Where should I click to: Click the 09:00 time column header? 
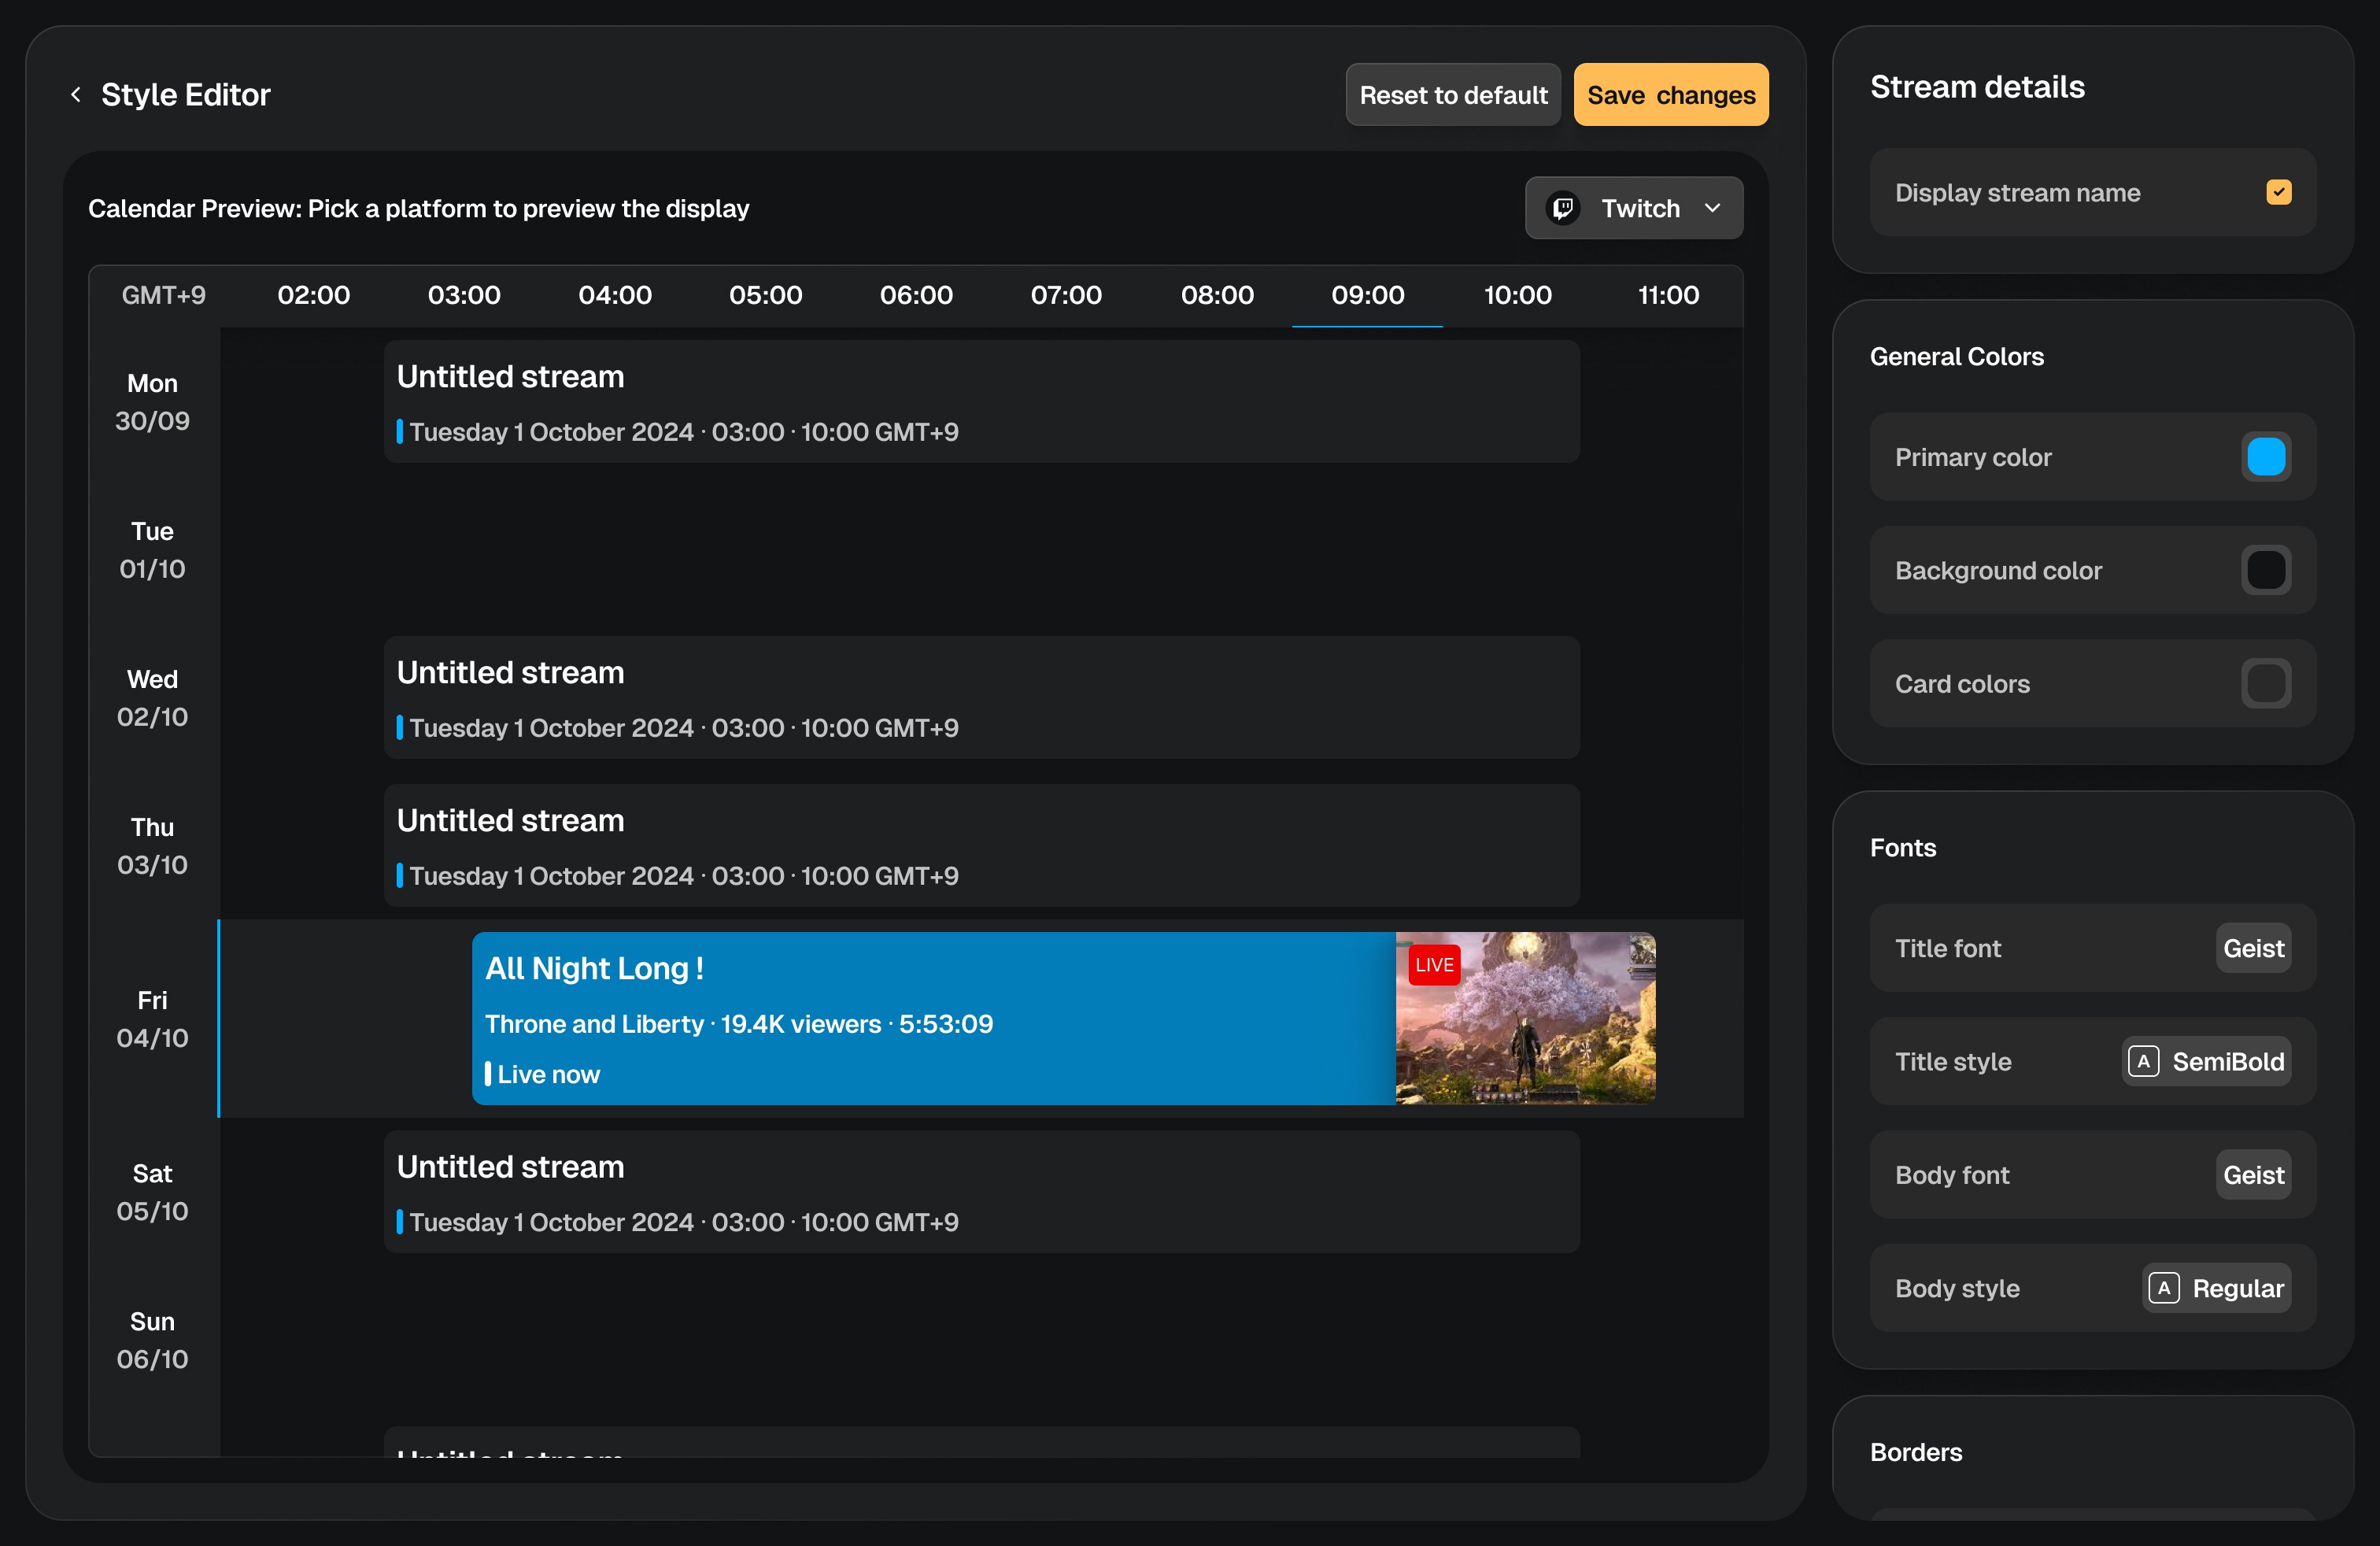pos(1367,295)
